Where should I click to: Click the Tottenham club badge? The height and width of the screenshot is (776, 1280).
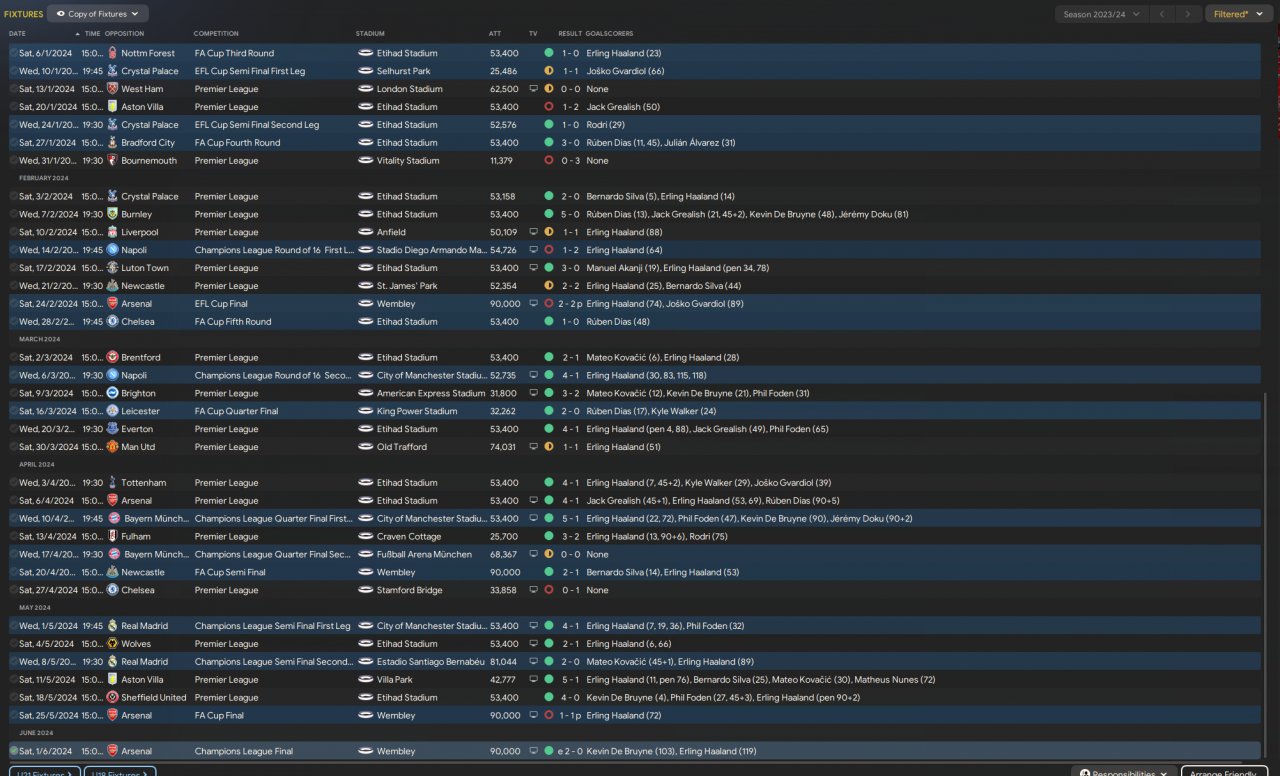(x=112, y=483)
